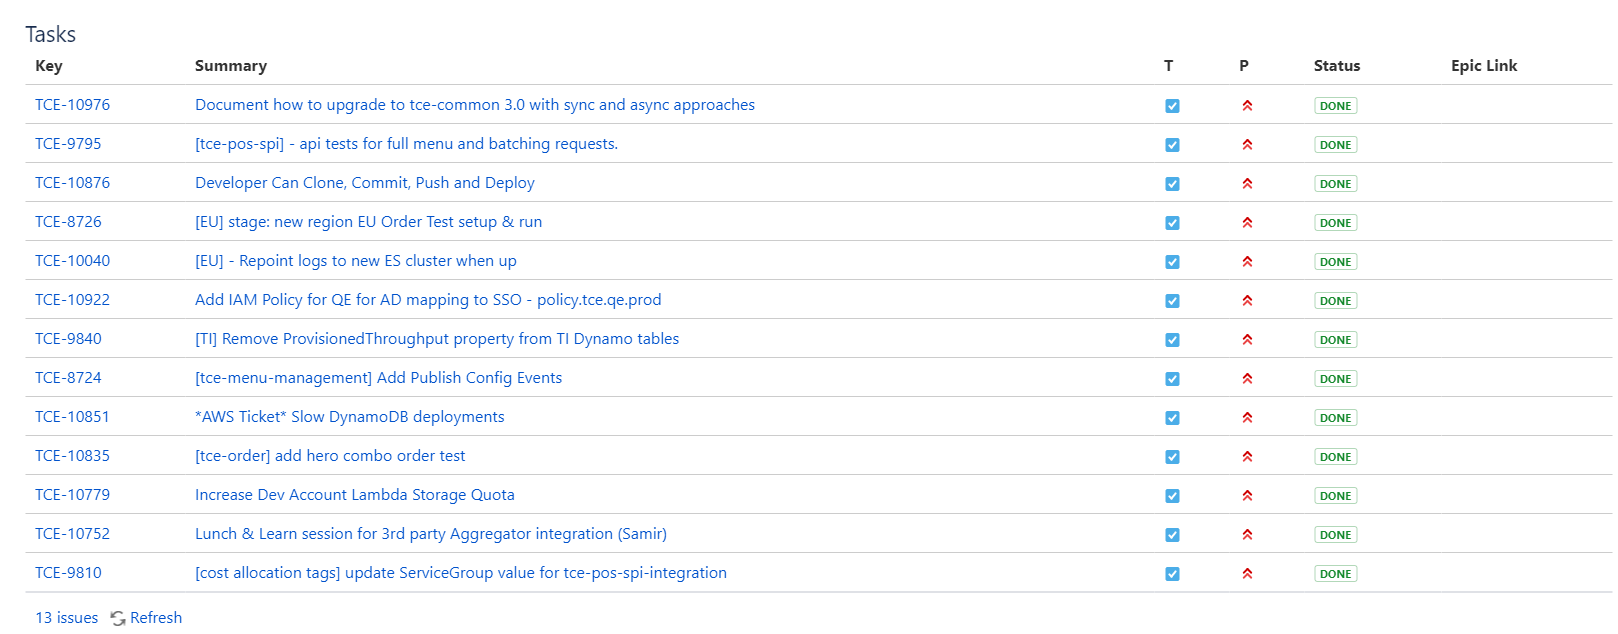Screen dimensions: 1618x634
Task: Click the Epic Link column header
Action: click(1484, 66)
